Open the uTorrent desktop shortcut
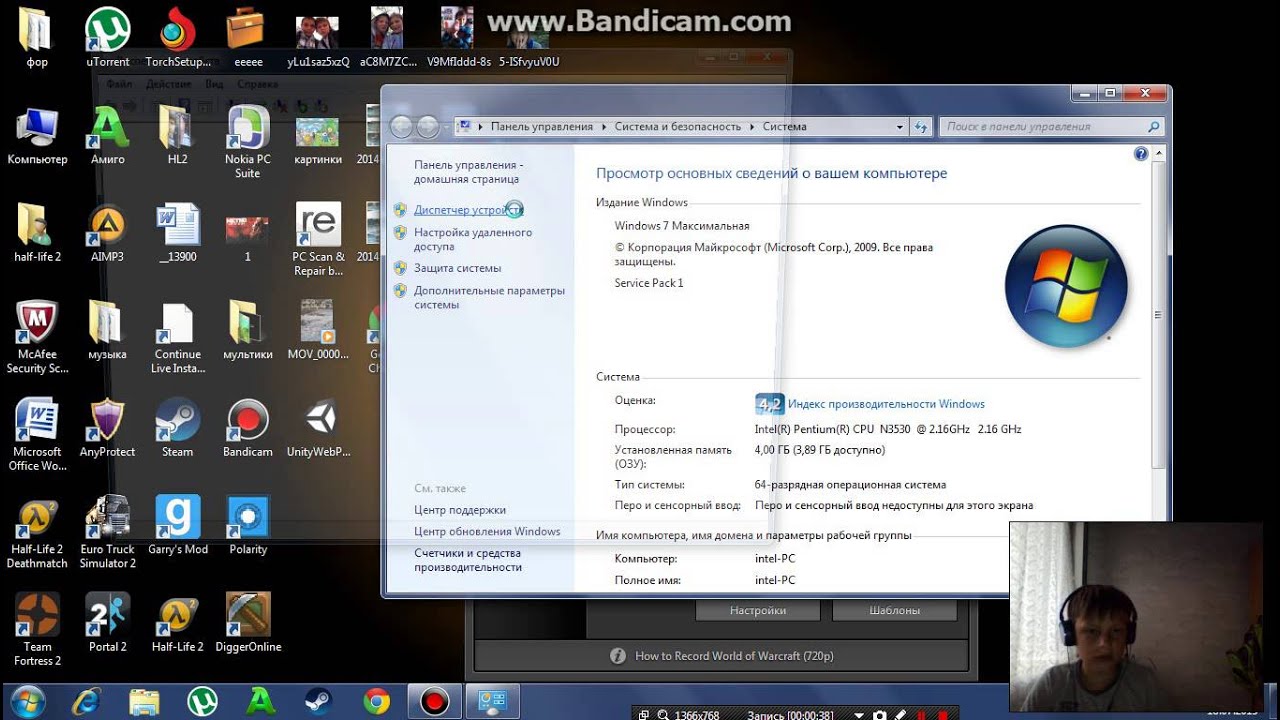 (x=108, y=38)
